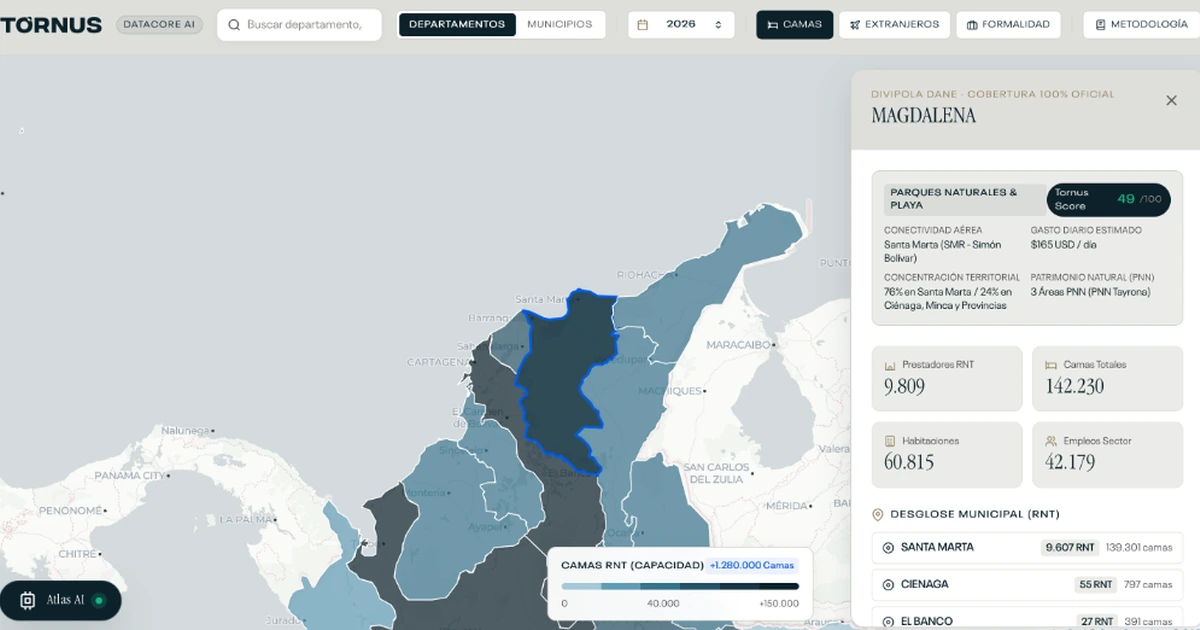Click the +1.280.000 Camas badge
The width and height of the screenshot is (1200, 630).
click(753, 565)
